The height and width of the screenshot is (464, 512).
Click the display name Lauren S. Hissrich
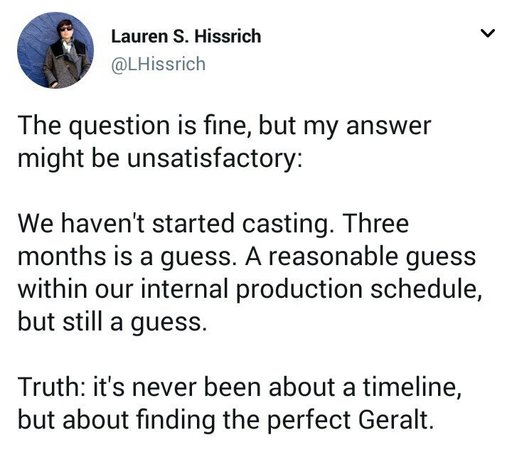coord(186,36)
